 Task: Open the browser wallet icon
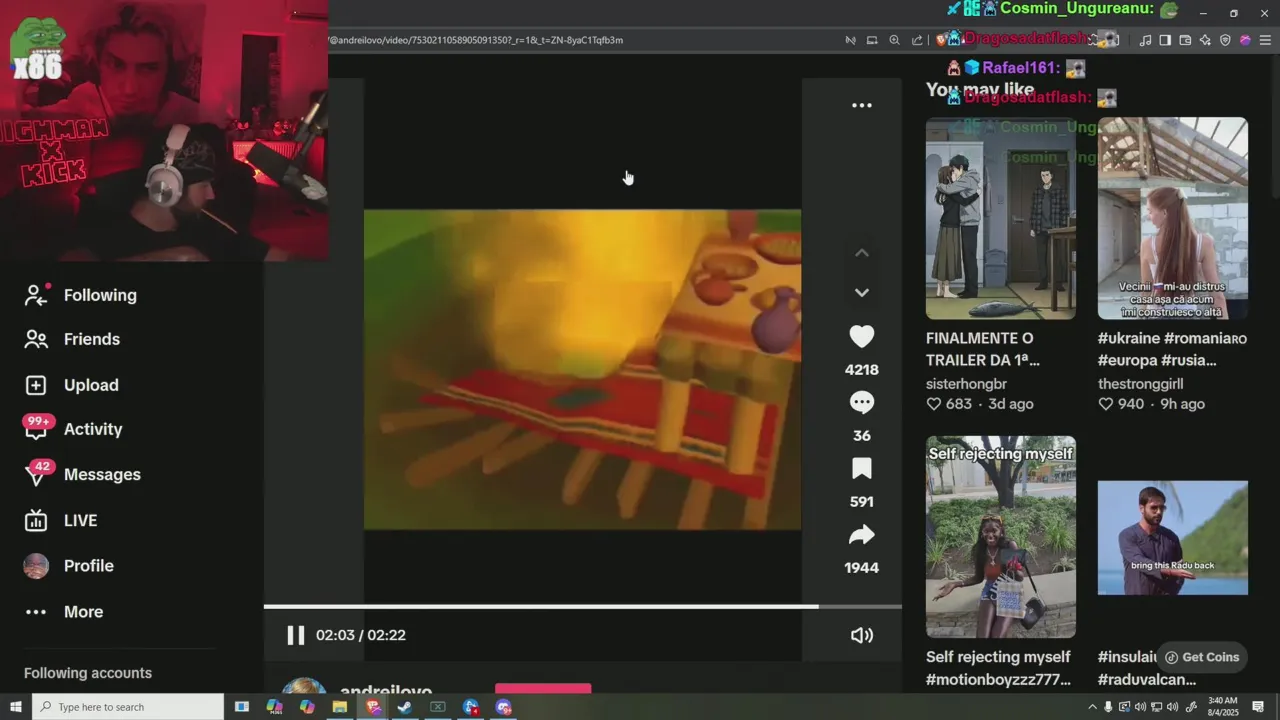pyautogui.click(x=1185, y=40)
